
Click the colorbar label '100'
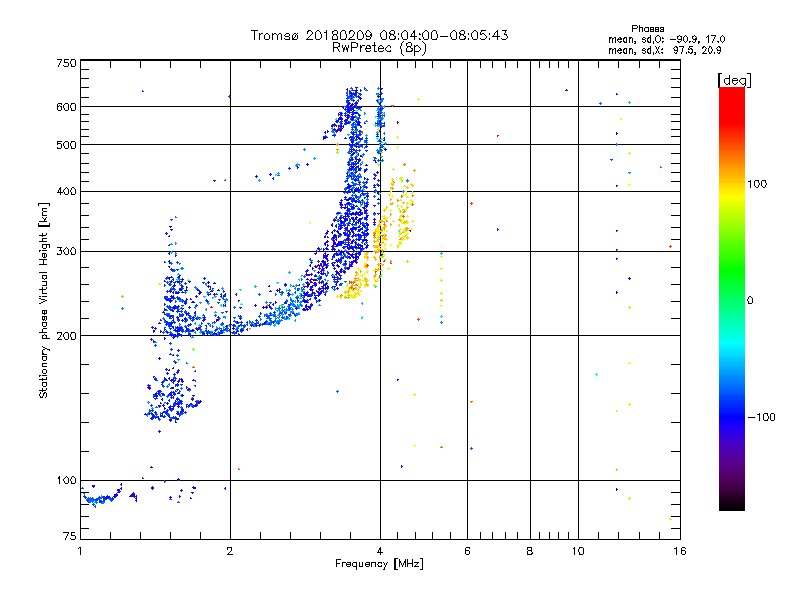tap(757, 184)
